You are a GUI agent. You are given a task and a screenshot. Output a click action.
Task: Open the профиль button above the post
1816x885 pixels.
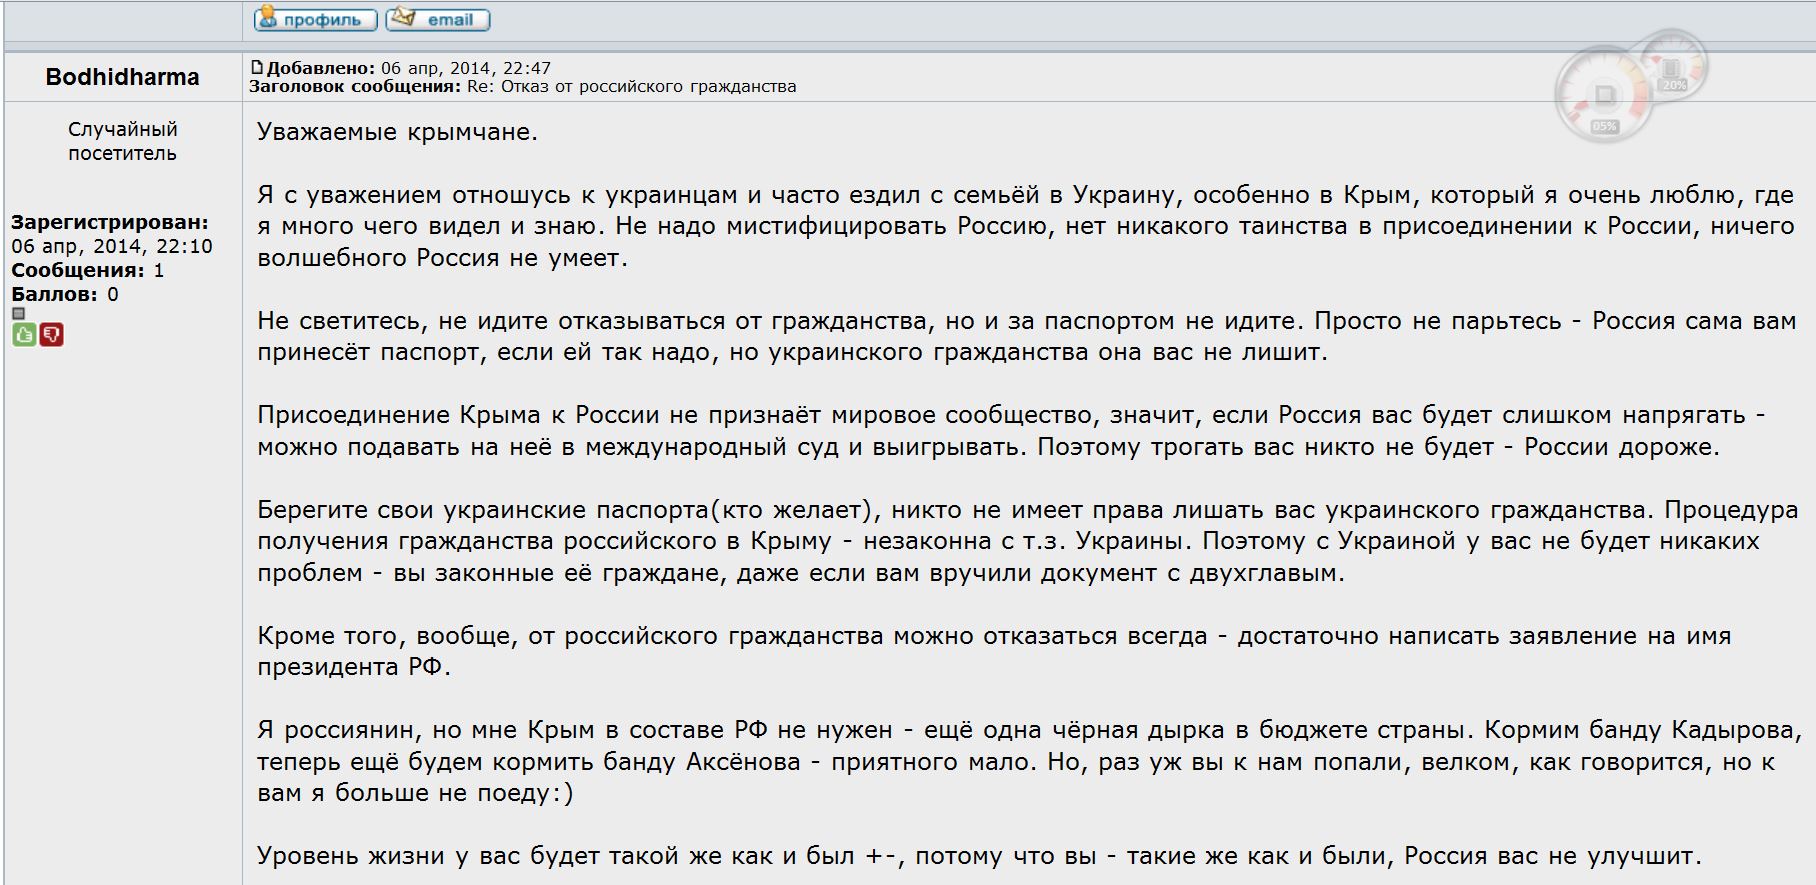coord(315,19)
